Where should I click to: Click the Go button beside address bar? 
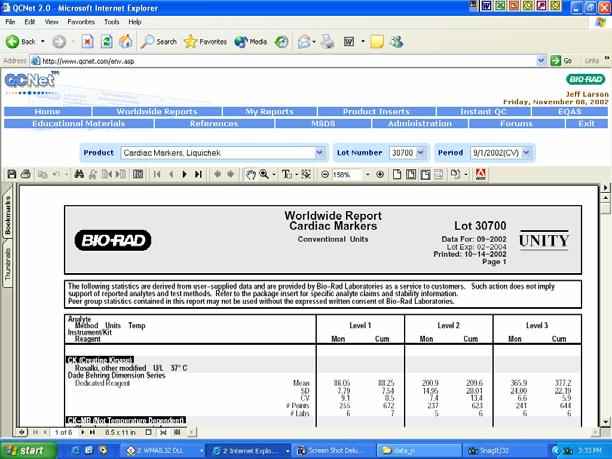tap(562, 60)
